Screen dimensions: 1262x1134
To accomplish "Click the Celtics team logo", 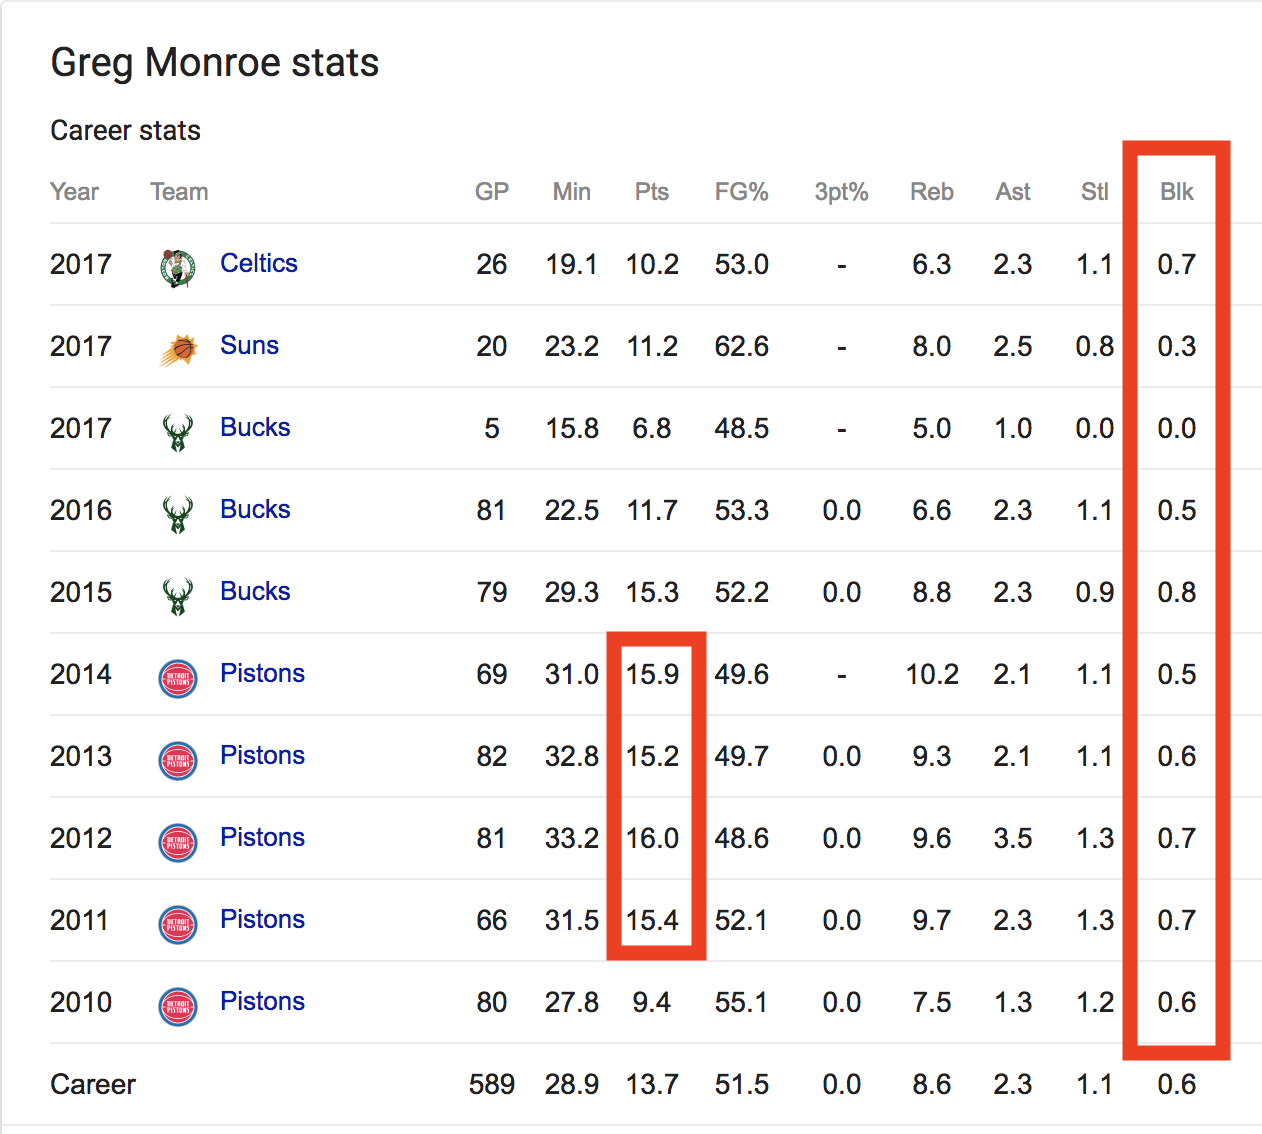I will click(178, 267).
